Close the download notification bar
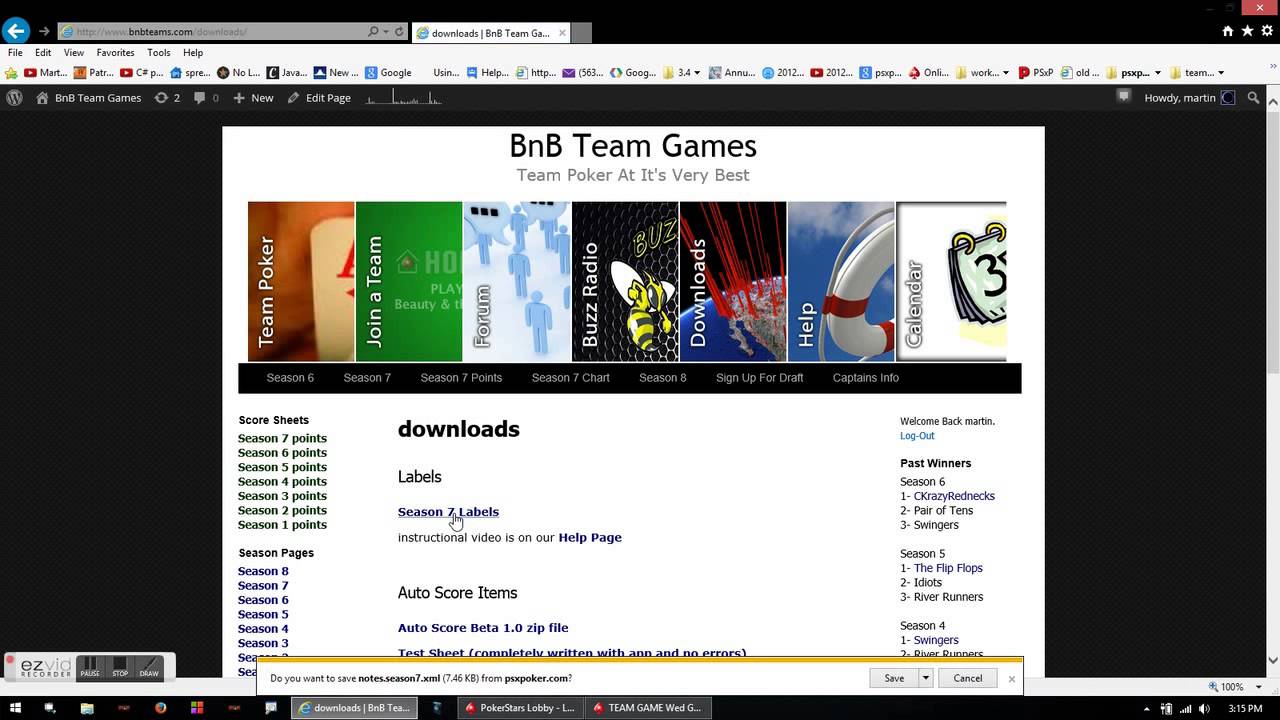This screenshot has height=720, width=1280. click(x=1011, y=678)
